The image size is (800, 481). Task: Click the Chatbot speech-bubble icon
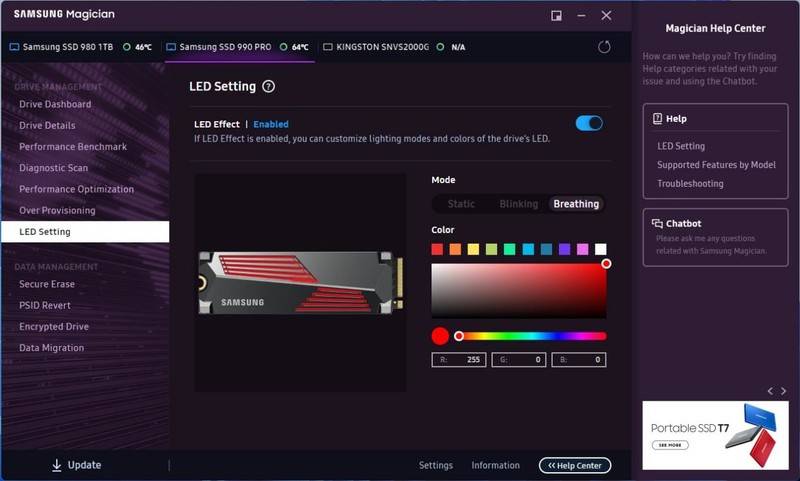point(657,223)
